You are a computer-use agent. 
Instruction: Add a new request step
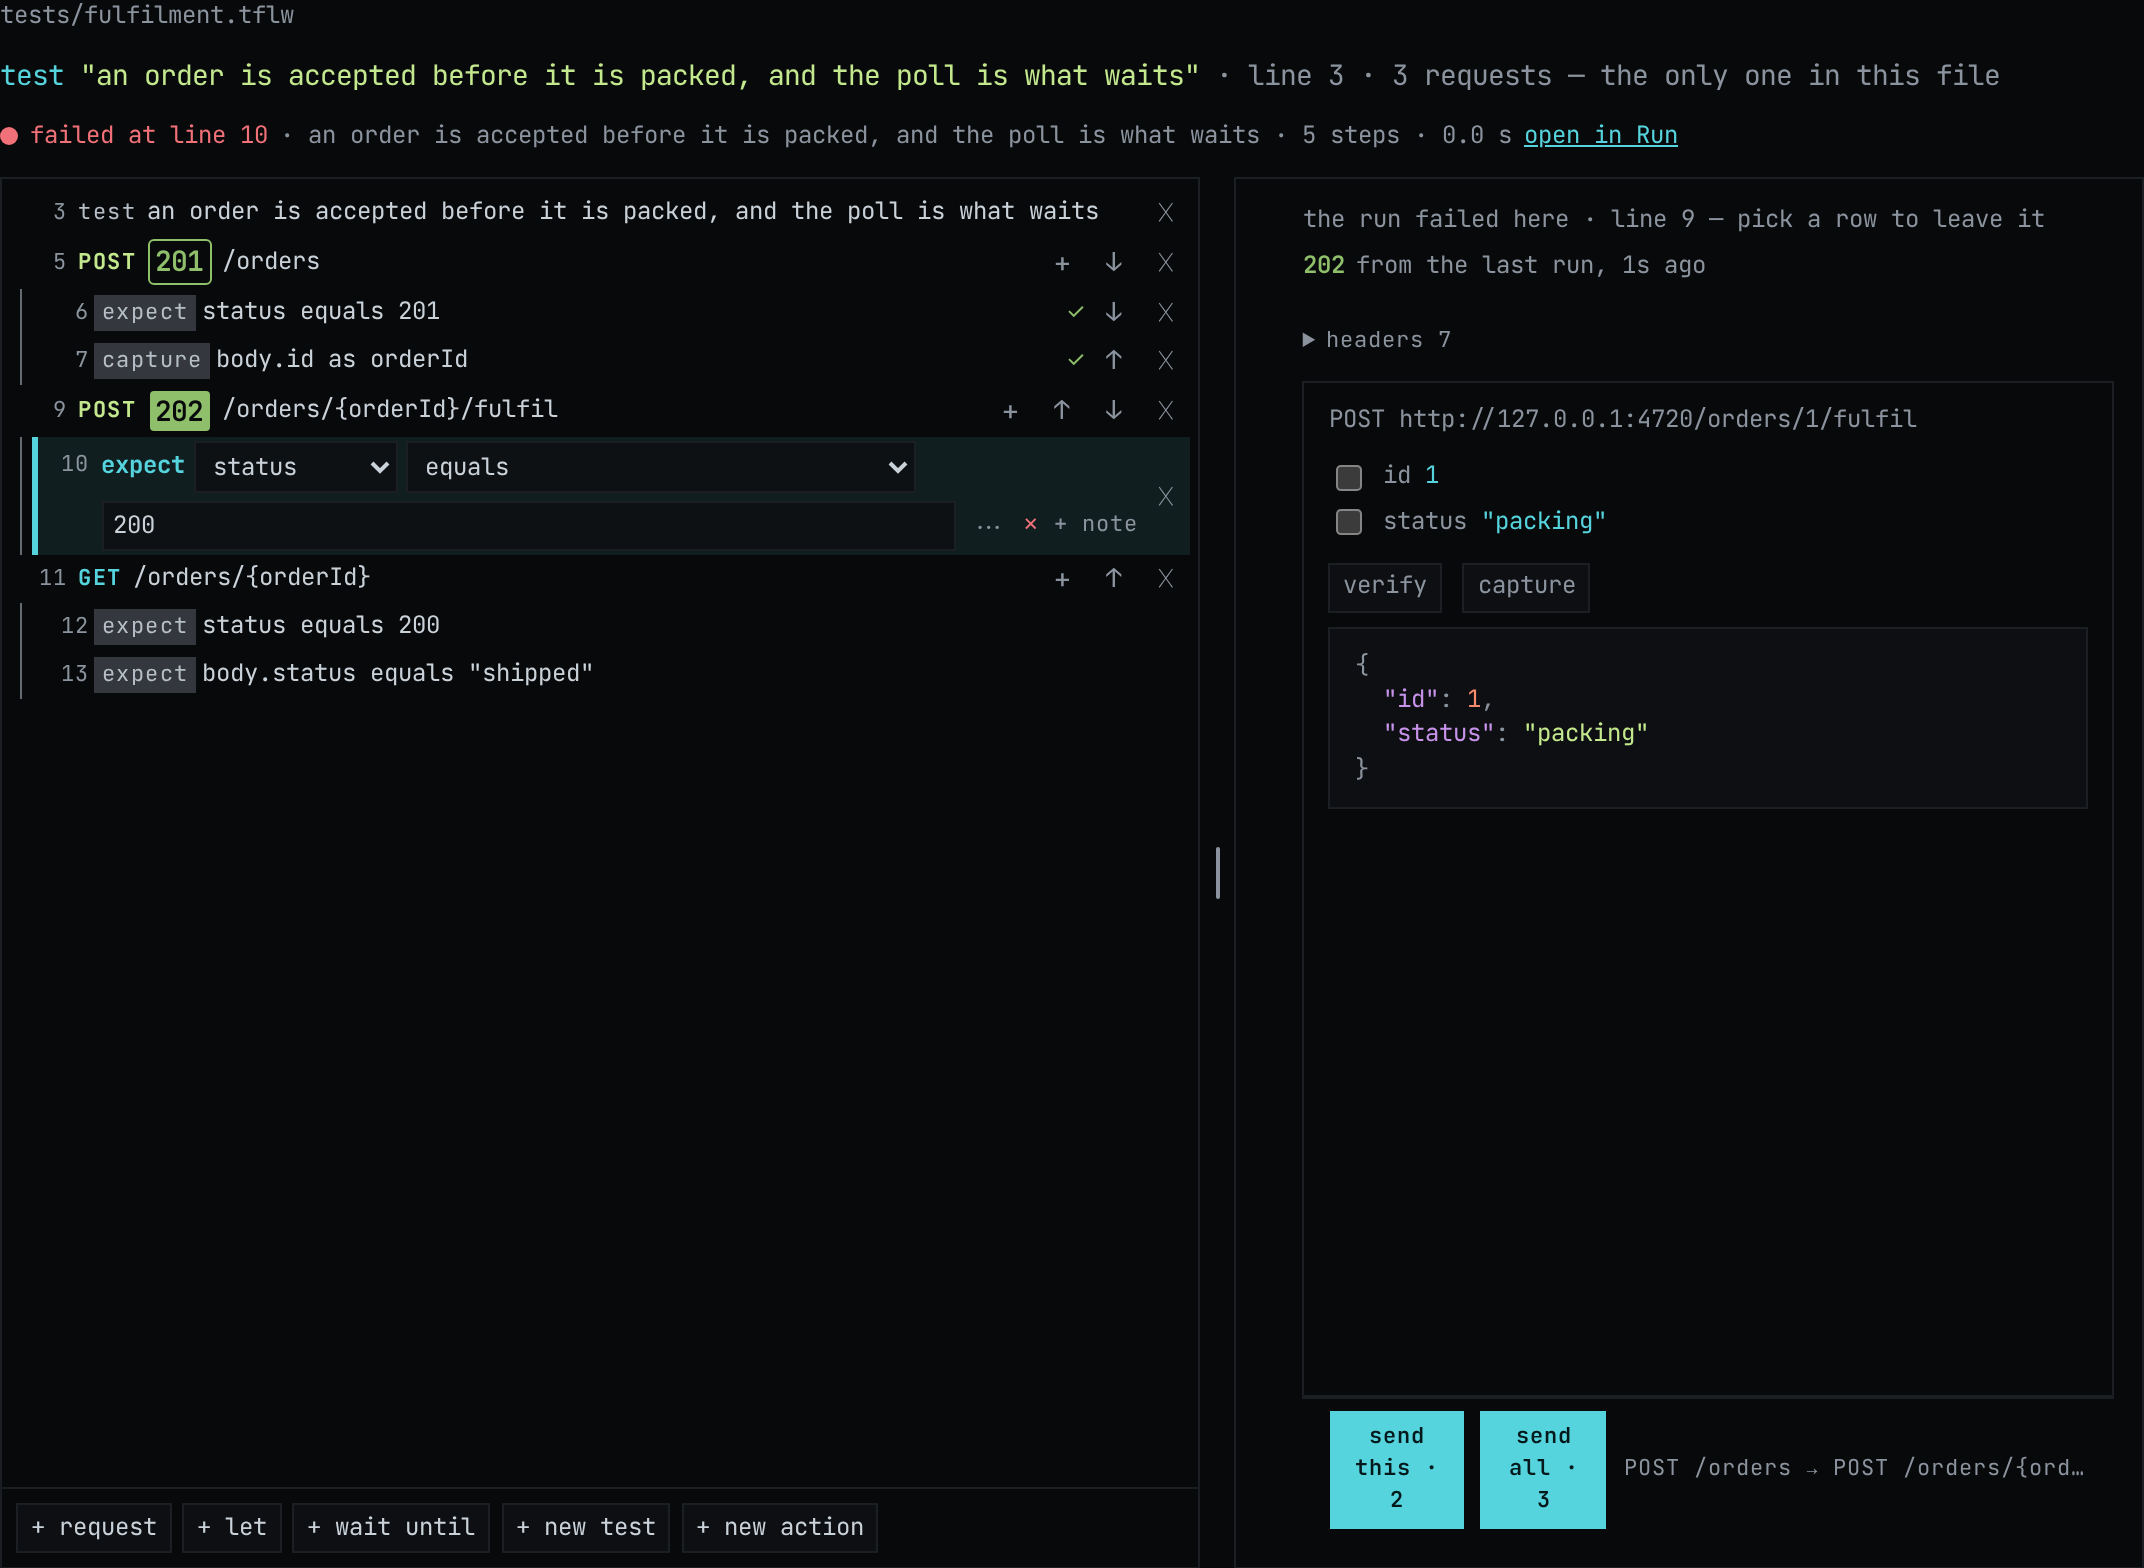tap(94, 1527)
